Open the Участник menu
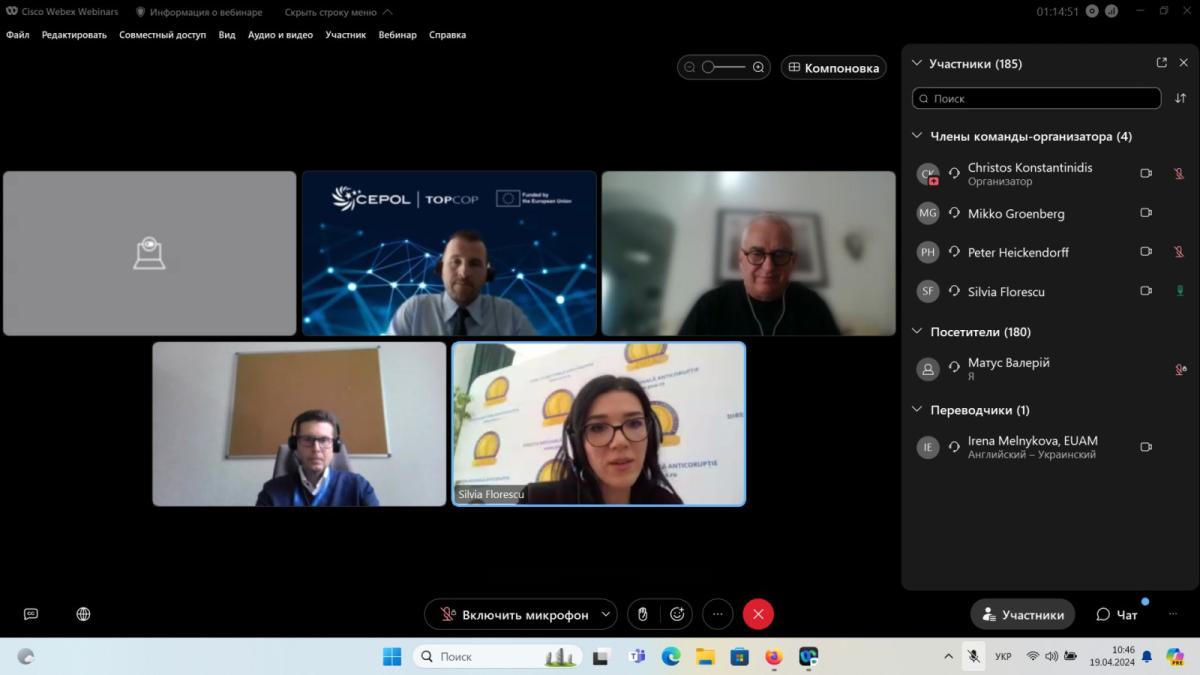1200x675 pixels. click(345, 35)
